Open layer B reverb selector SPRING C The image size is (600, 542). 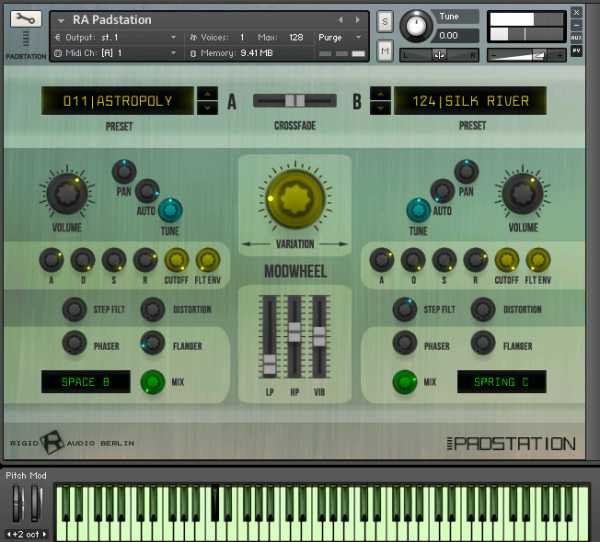pyautogui.click(x=502, y=382)
